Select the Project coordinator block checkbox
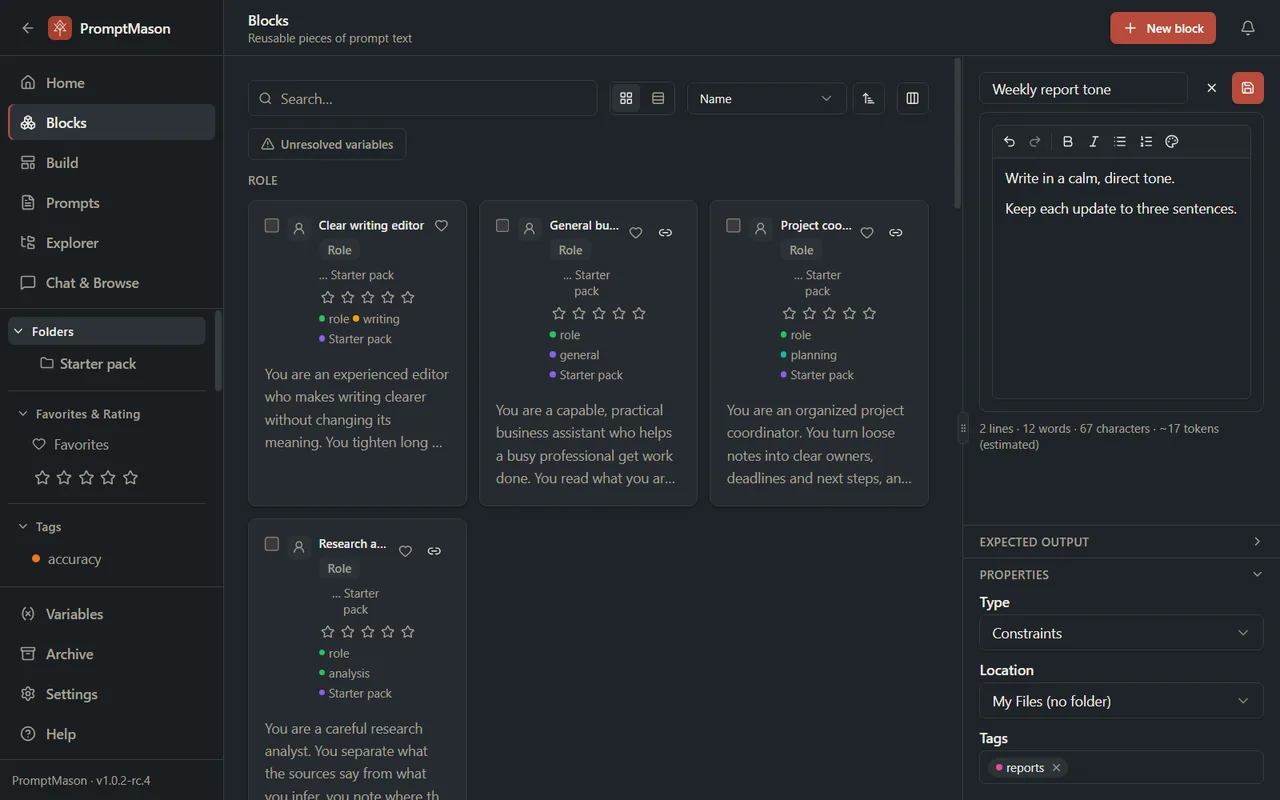Viewport: 1280px width, 800px height. 734,226
